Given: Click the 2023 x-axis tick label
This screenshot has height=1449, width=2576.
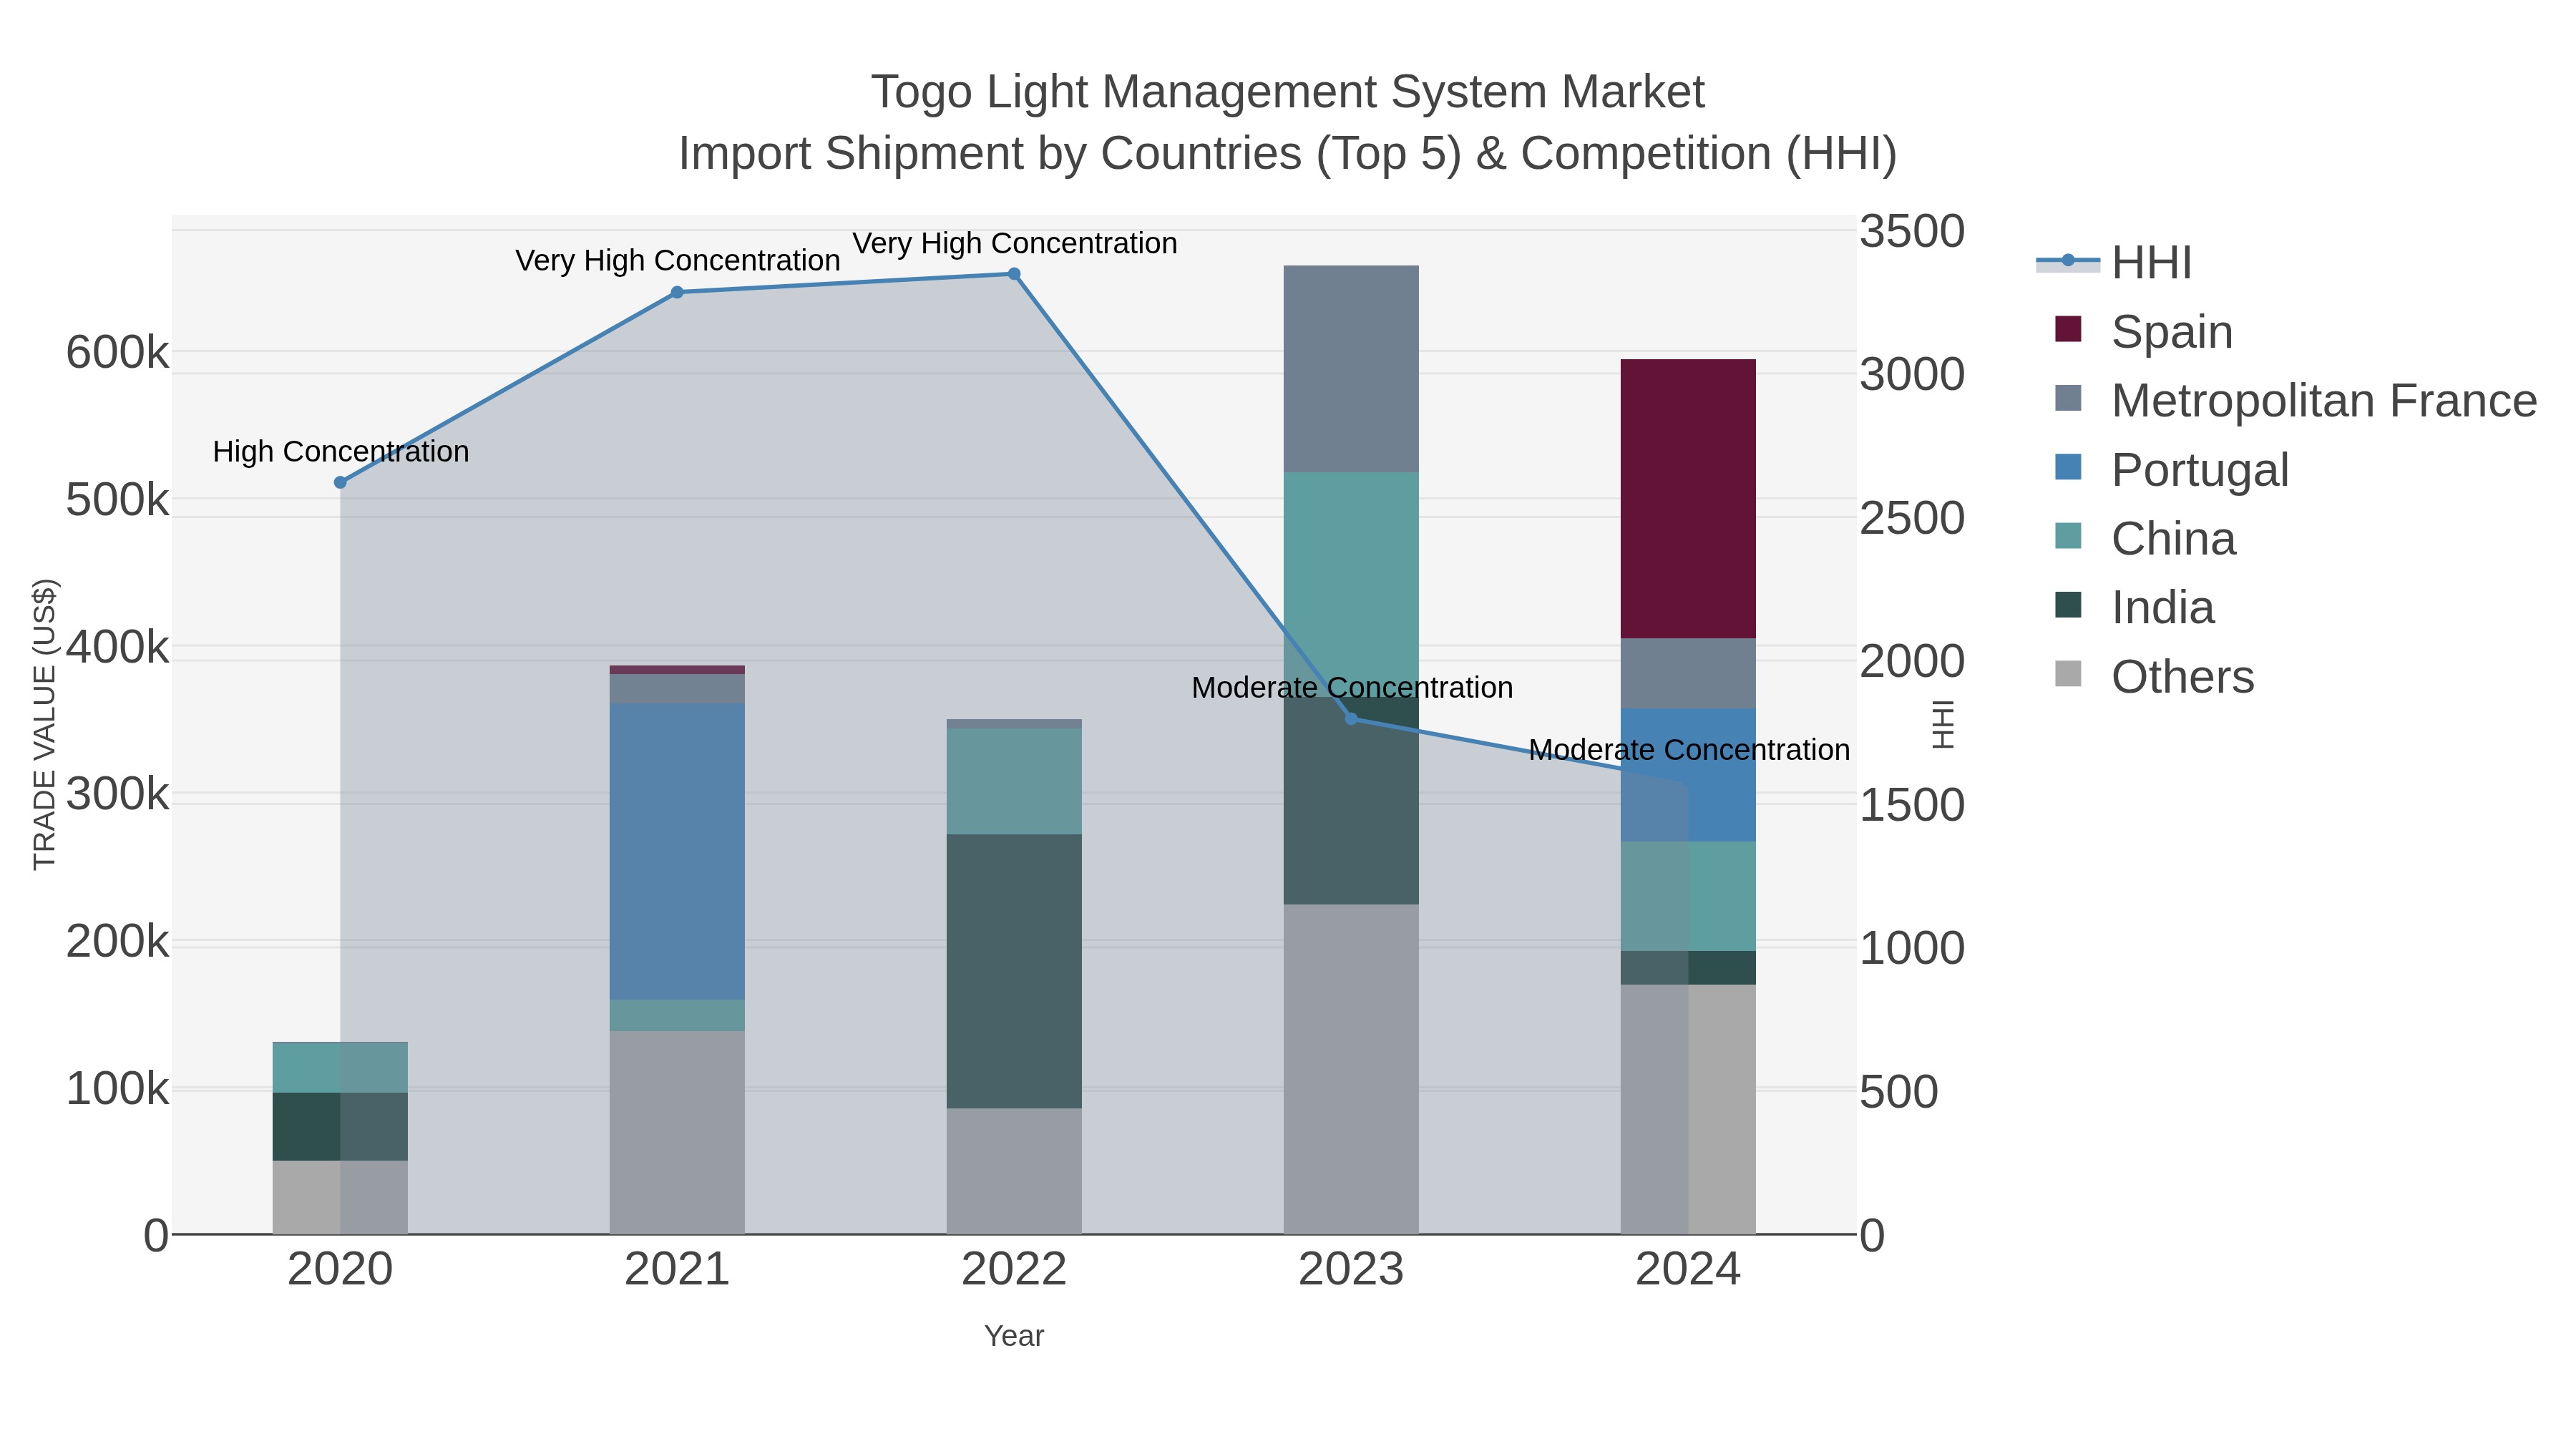Looking at the screenshot, I should 1351,1270.
